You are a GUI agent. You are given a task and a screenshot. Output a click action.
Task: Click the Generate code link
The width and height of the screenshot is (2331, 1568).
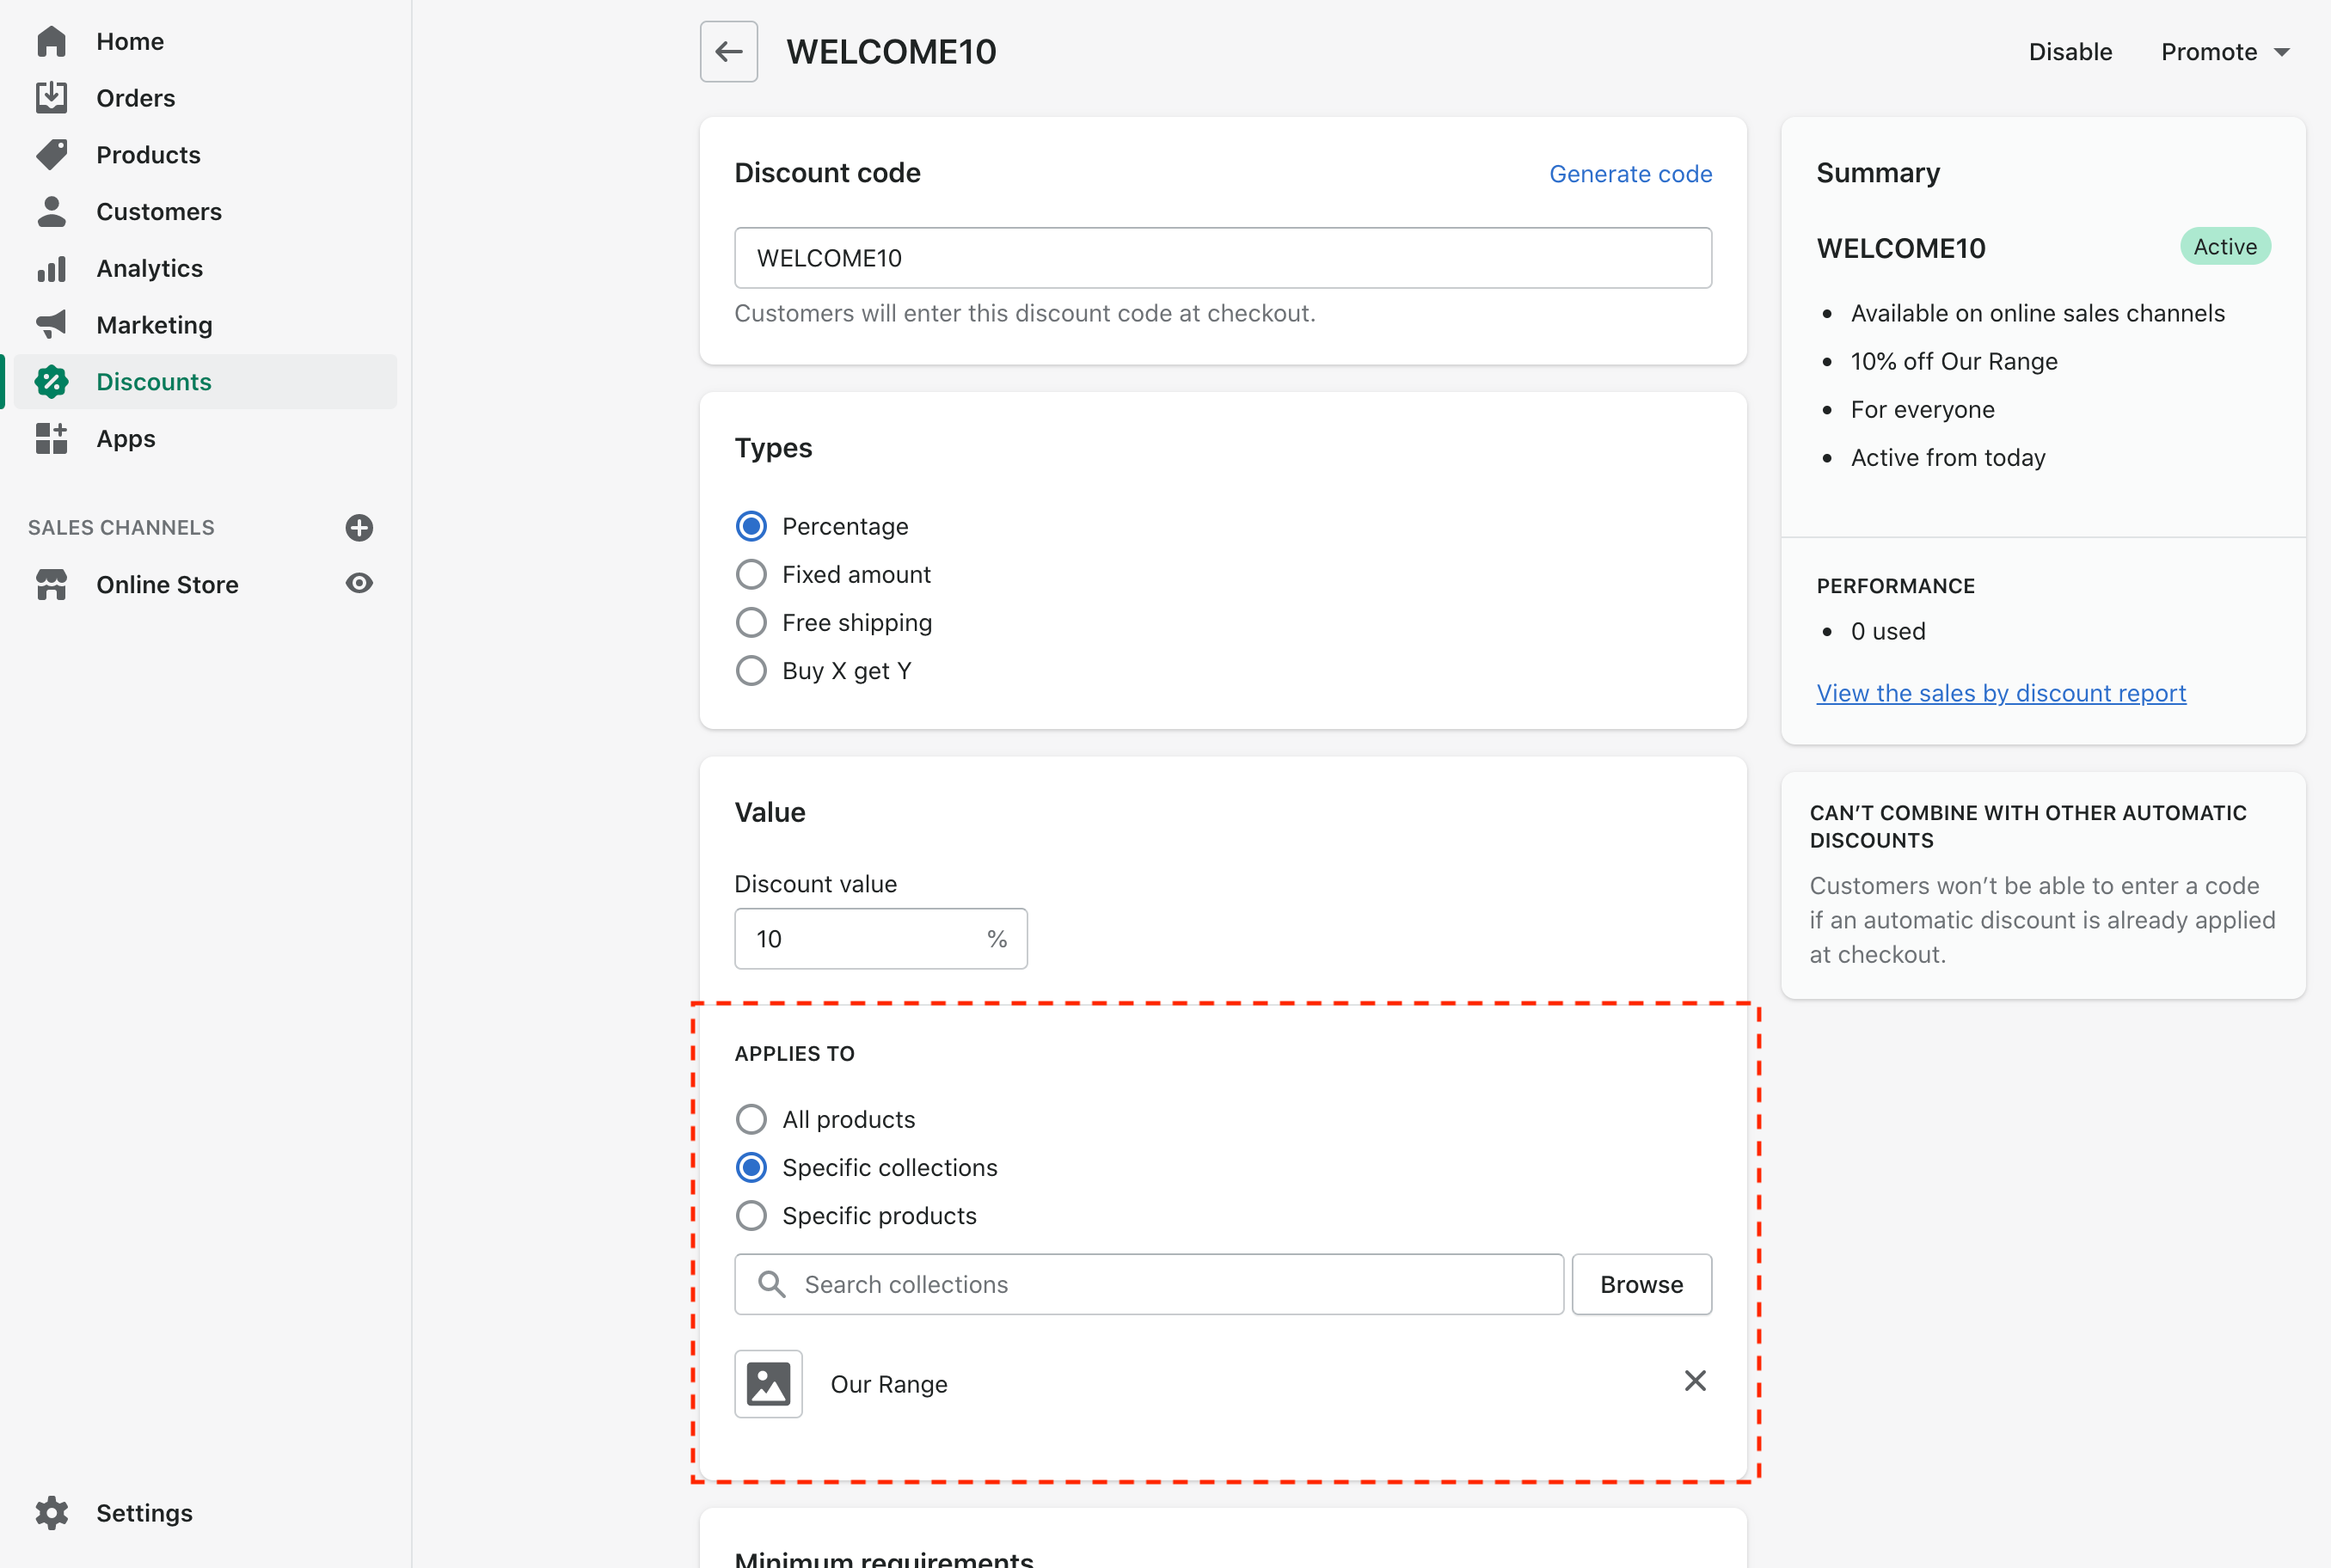pyautogui.click(x=1630, y=174)
